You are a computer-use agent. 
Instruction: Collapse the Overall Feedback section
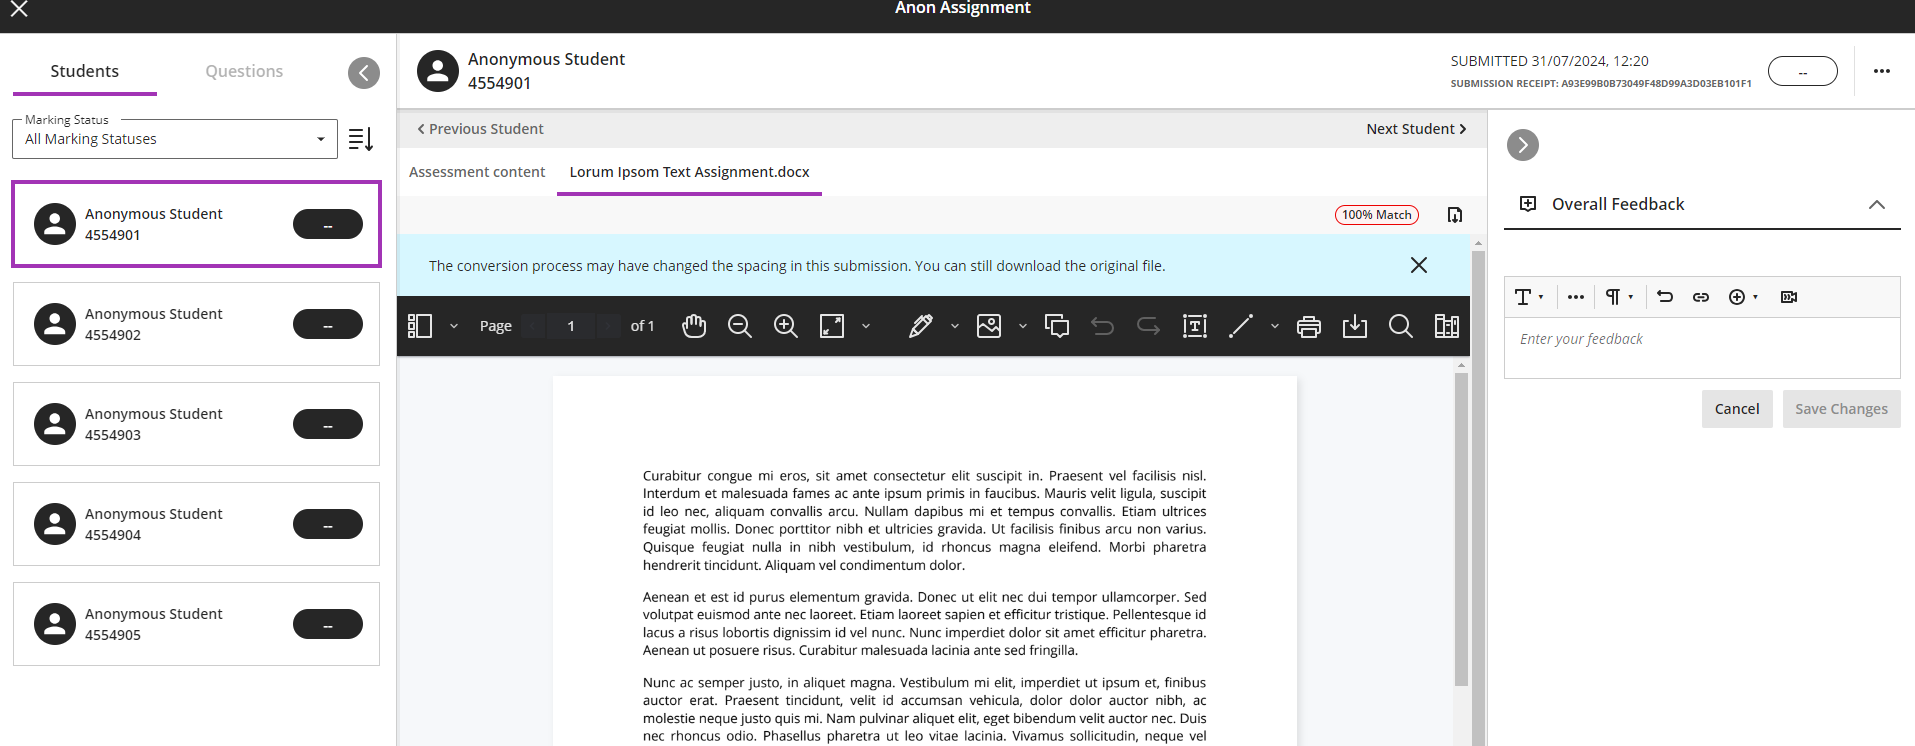1877,204
